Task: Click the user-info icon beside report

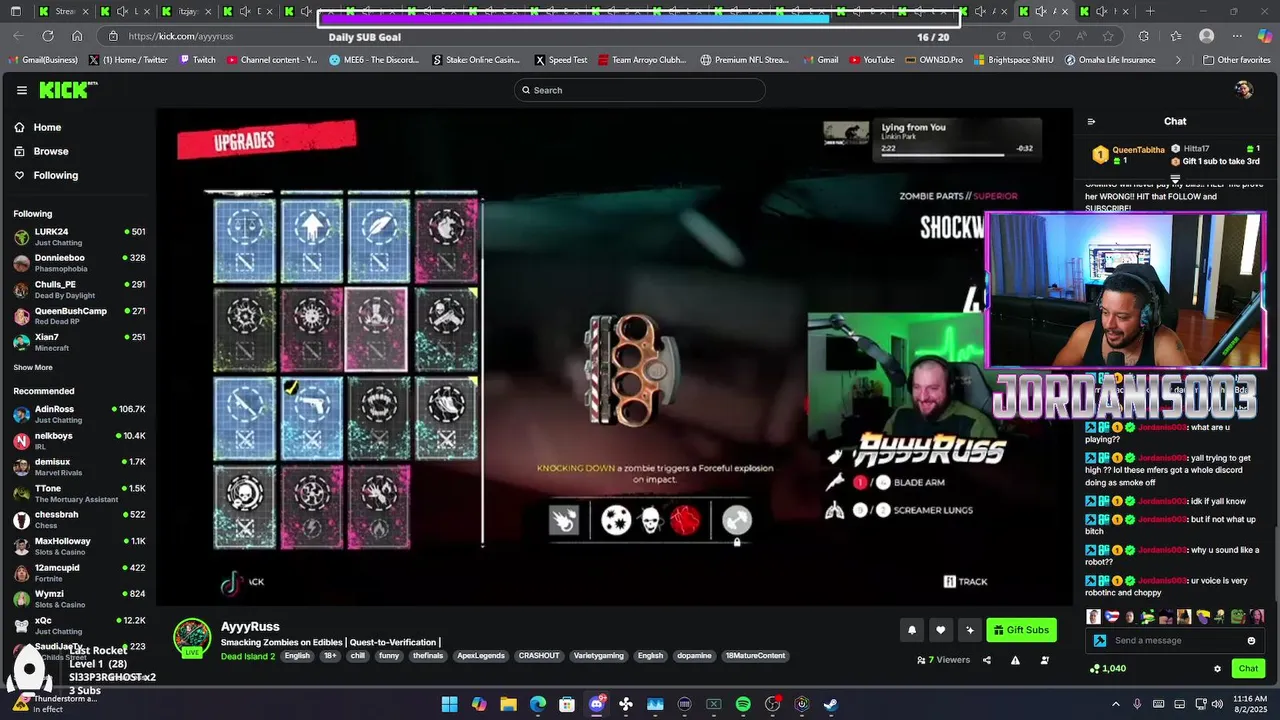Action: (1045, 660)
